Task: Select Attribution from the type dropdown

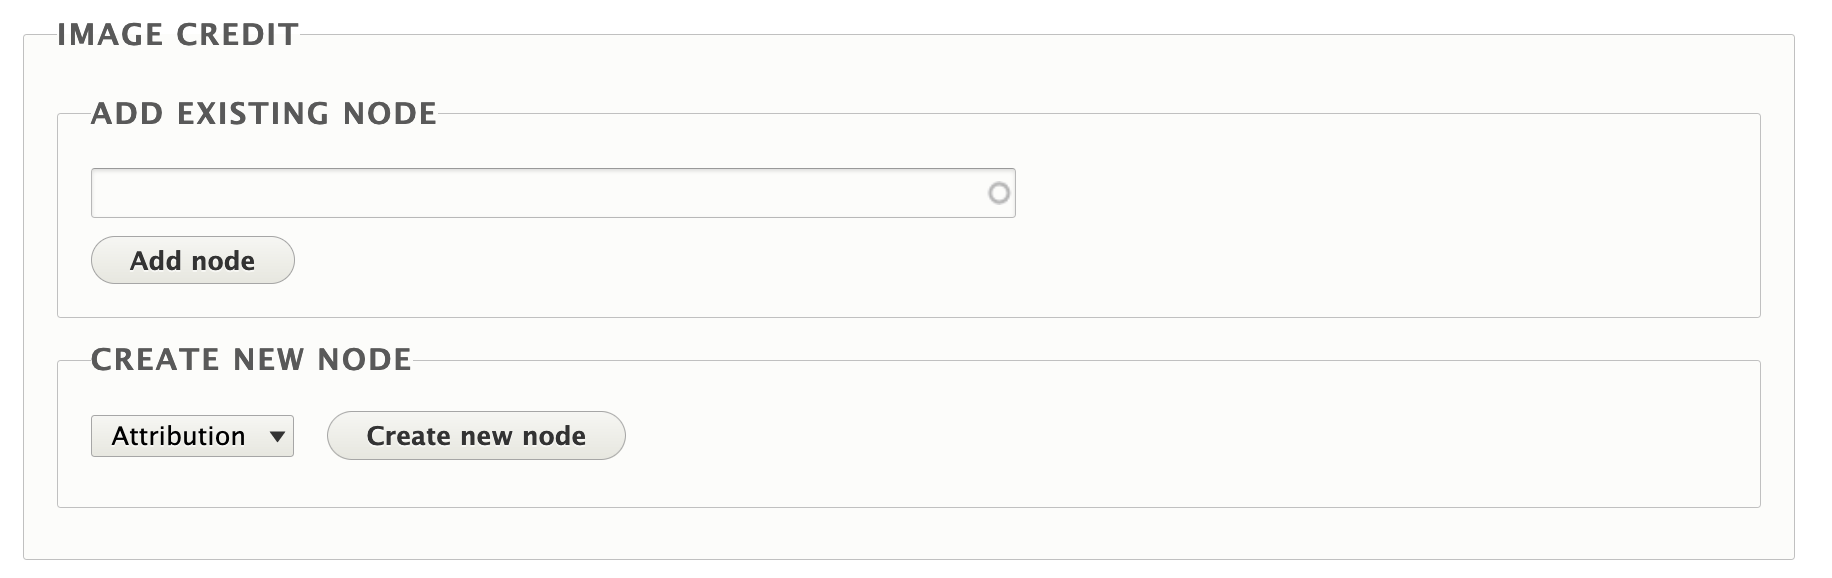Action: click(192, 436)
